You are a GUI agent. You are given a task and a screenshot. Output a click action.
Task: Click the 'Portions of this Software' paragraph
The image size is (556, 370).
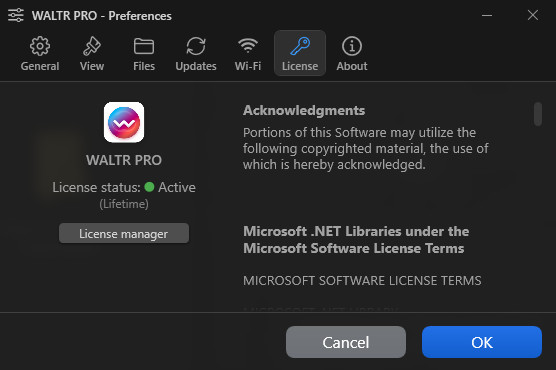click(366, 149)
